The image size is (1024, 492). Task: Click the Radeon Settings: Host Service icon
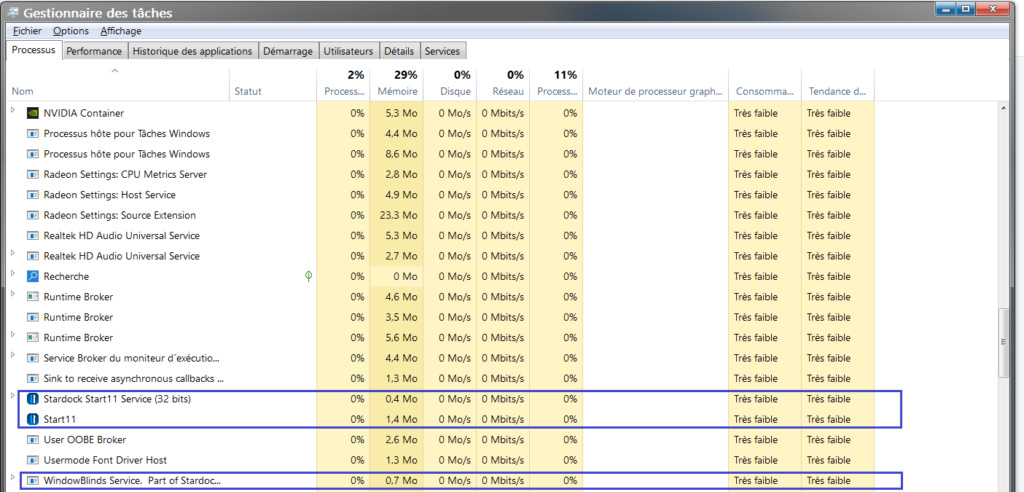(x=32, y=195)
